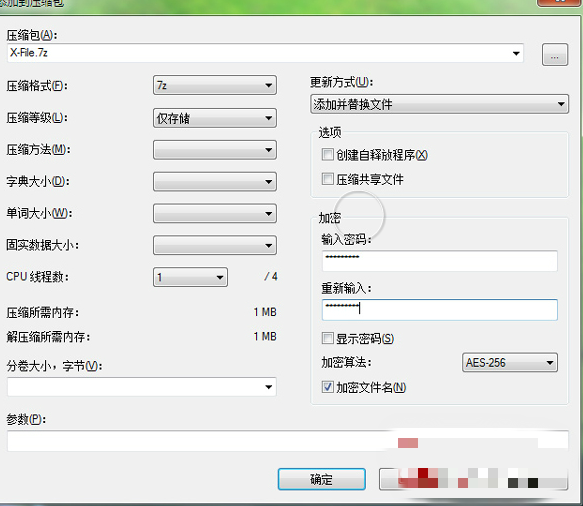Open the 更新方式 dropdown 添加并替换文件
Viewport: 583px width, 506px height.
click(x=439, y=104)
